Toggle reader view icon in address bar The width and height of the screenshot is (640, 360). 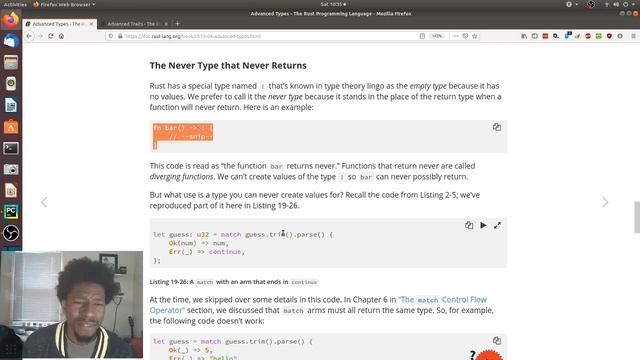[422, 36]
